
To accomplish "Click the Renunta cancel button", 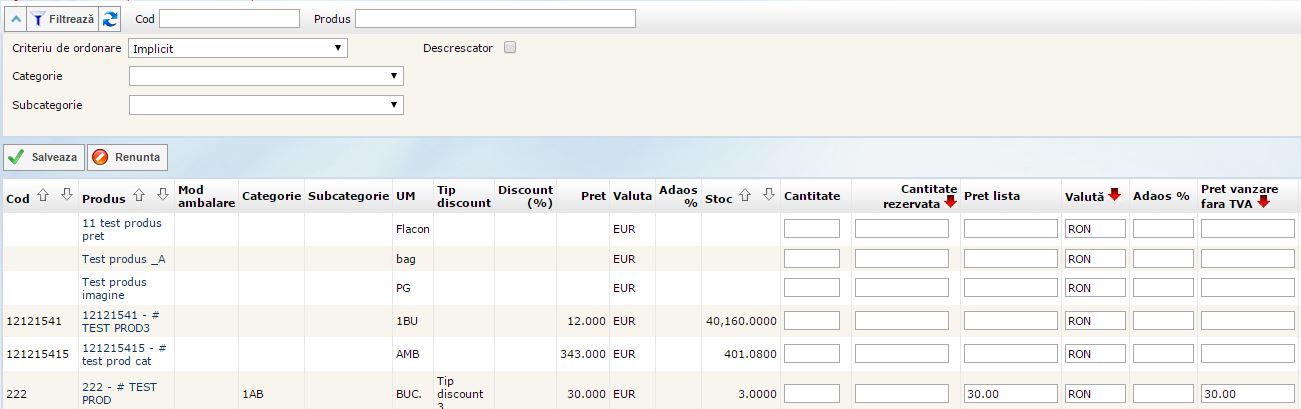I will click(x=127, y=158).
